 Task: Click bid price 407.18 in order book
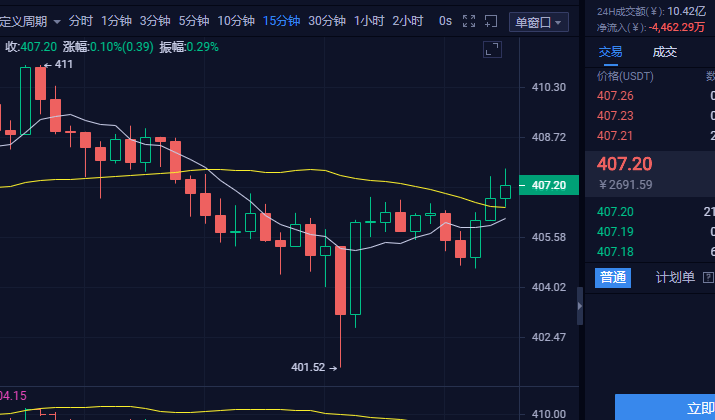click(615, 252)
